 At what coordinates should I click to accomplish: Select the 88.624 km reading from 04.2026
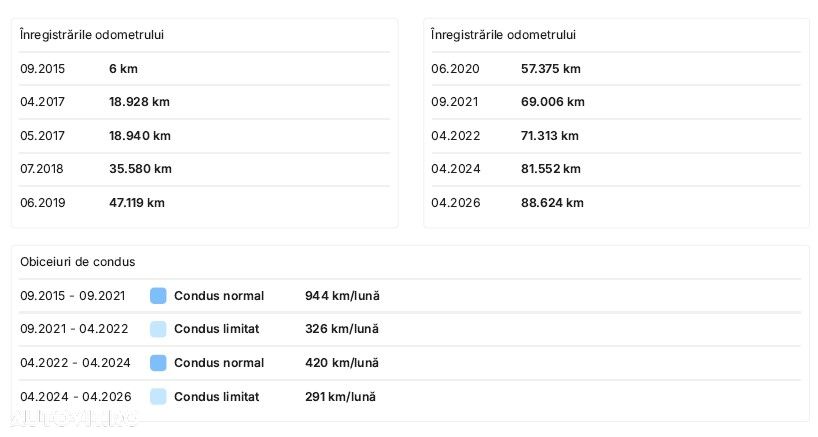552,203
